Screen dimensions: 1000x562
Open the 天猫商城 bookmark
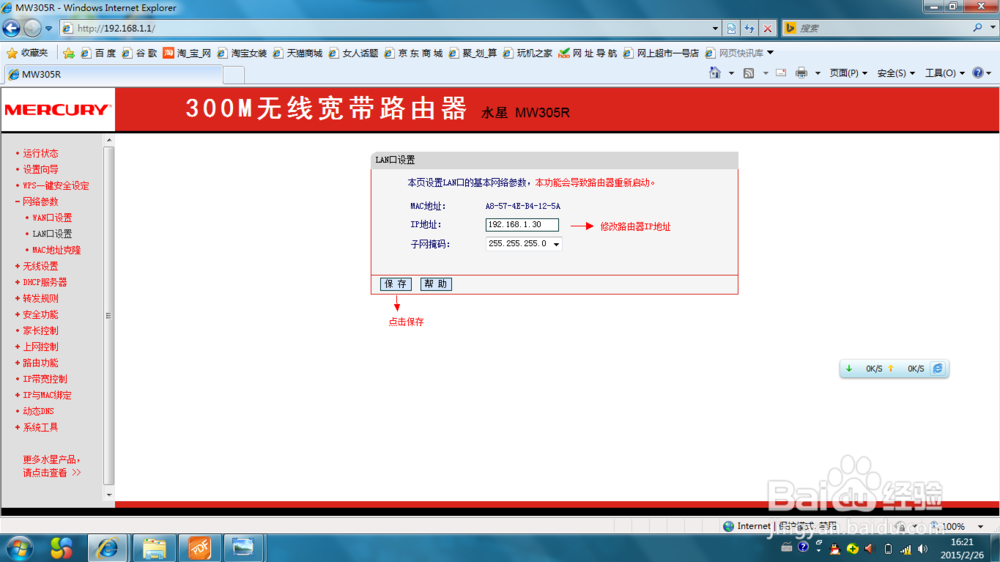[x=297, y=53]
